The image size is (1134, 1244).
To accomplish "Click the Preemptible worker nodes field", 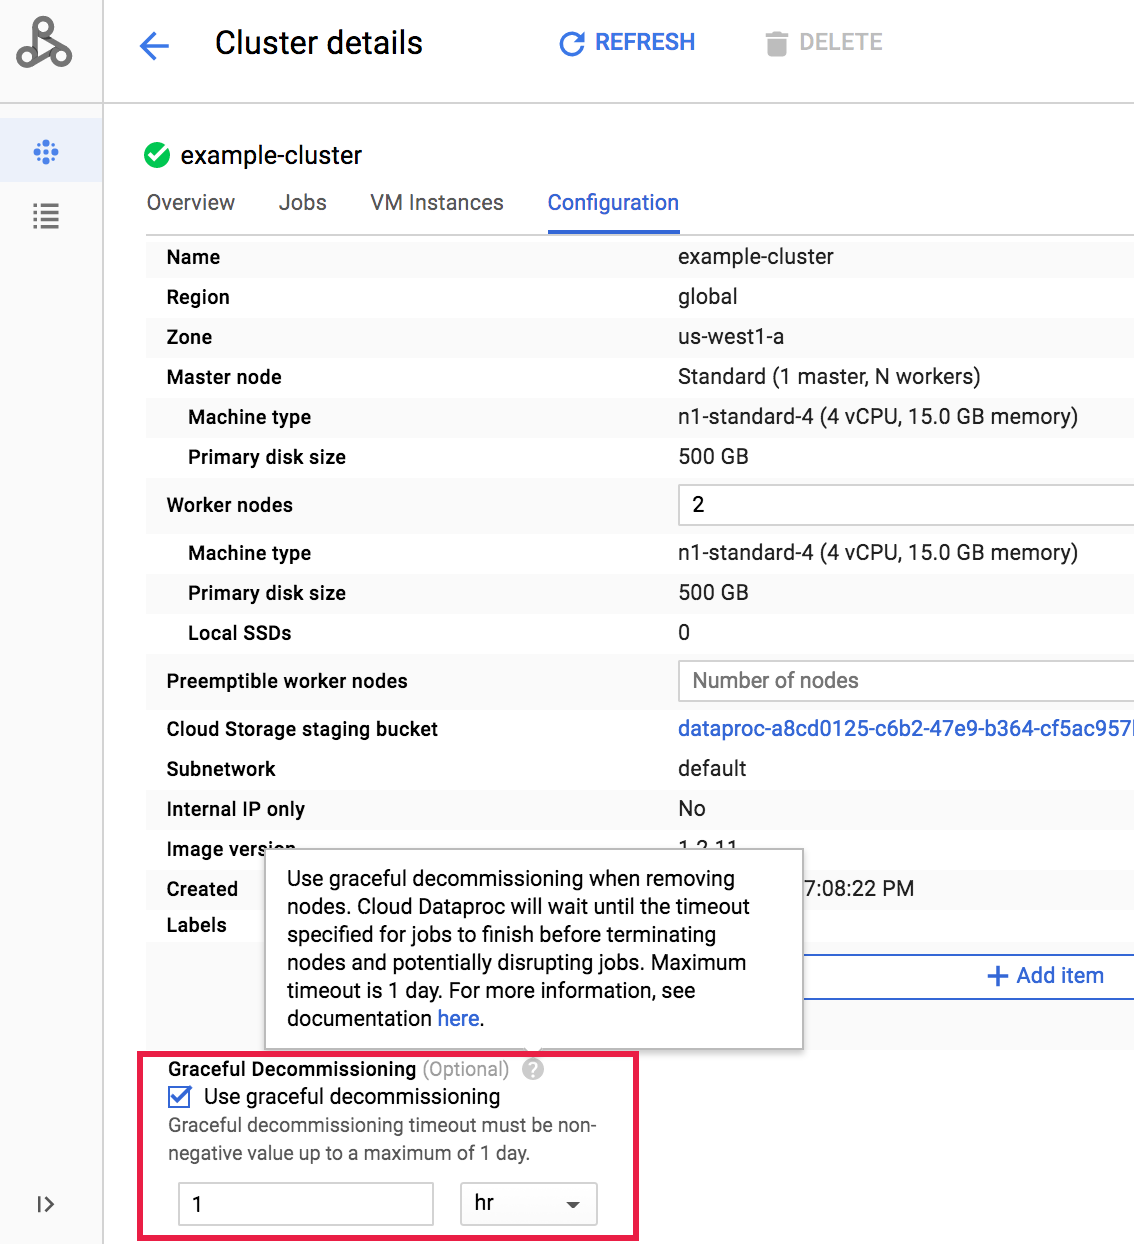I will pyautogui.click(x=905, y=681).
